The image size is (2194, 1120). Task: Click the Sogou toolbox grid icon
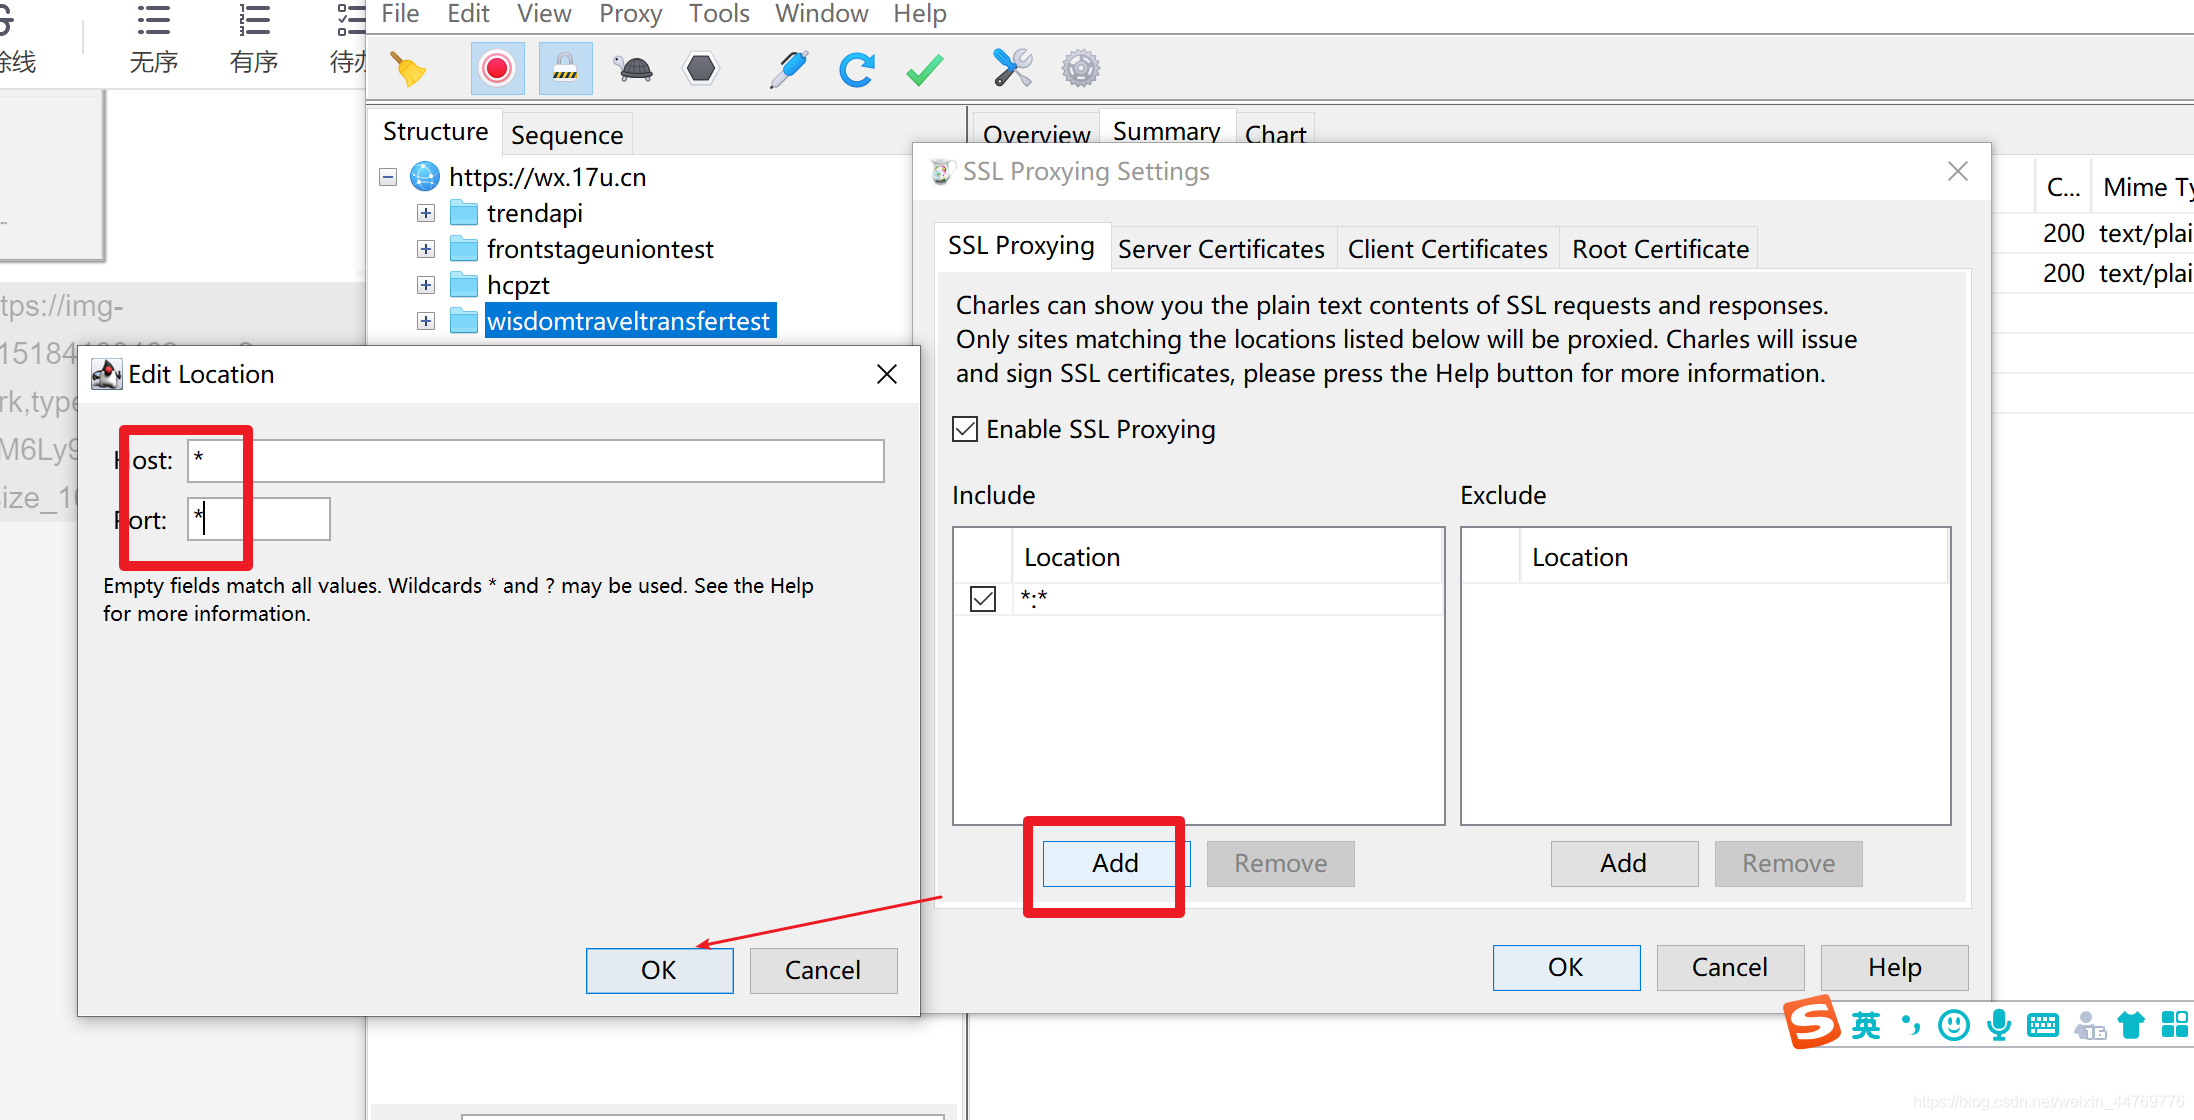click(x=2175, y=1025)
